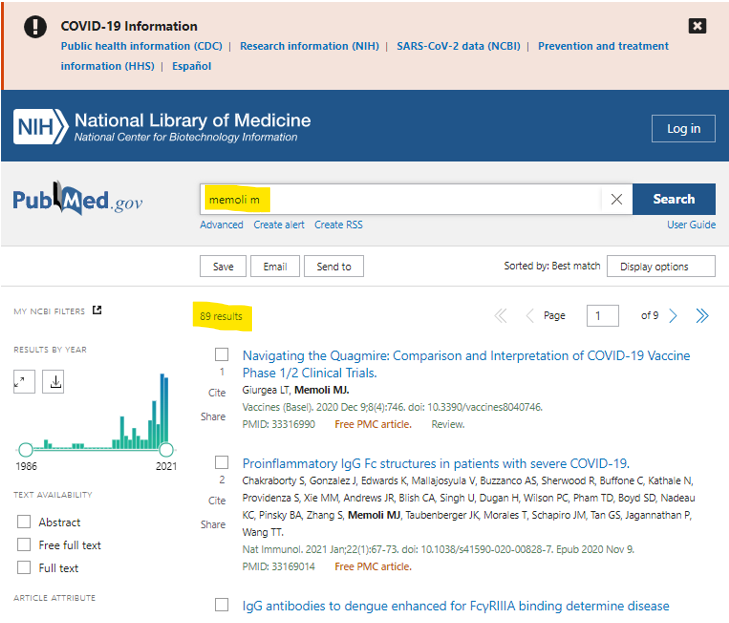Click the Save button
The width and height of the screenshot is (729, 623).
(x=223, y=266)
